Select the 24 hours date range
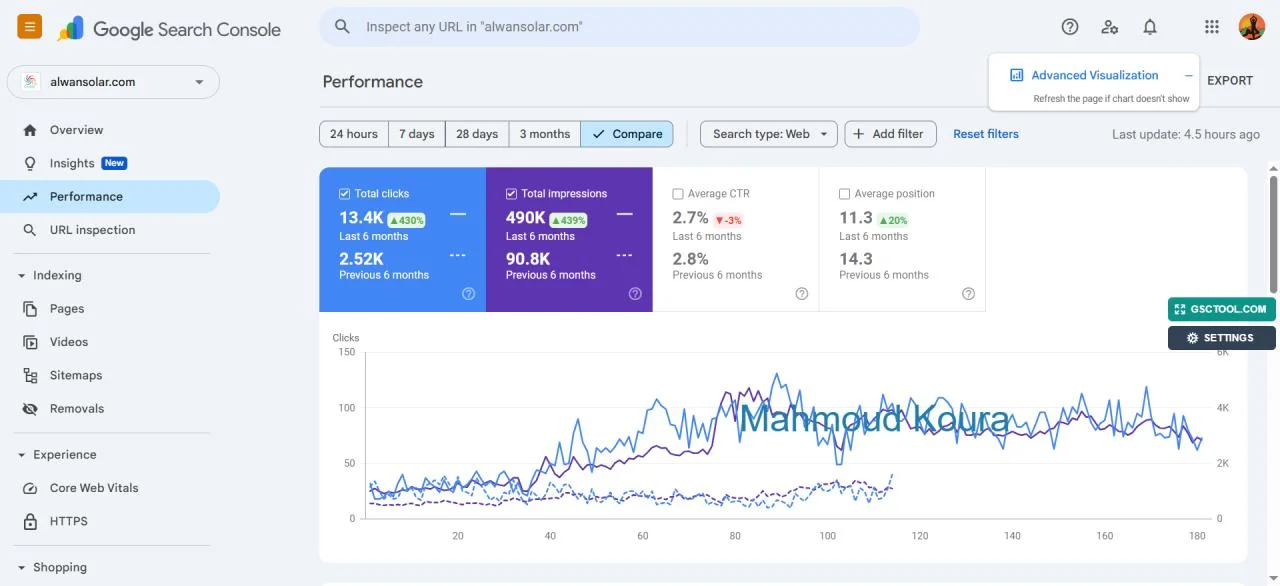 (354, 134)
